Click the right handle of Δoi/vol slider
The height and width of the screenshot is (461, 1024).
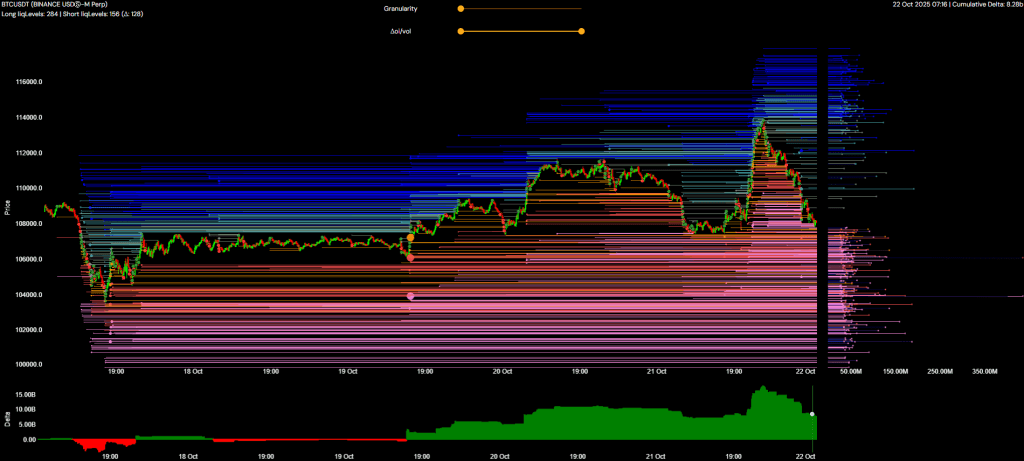pyautogui.click(x=581, y=31)
